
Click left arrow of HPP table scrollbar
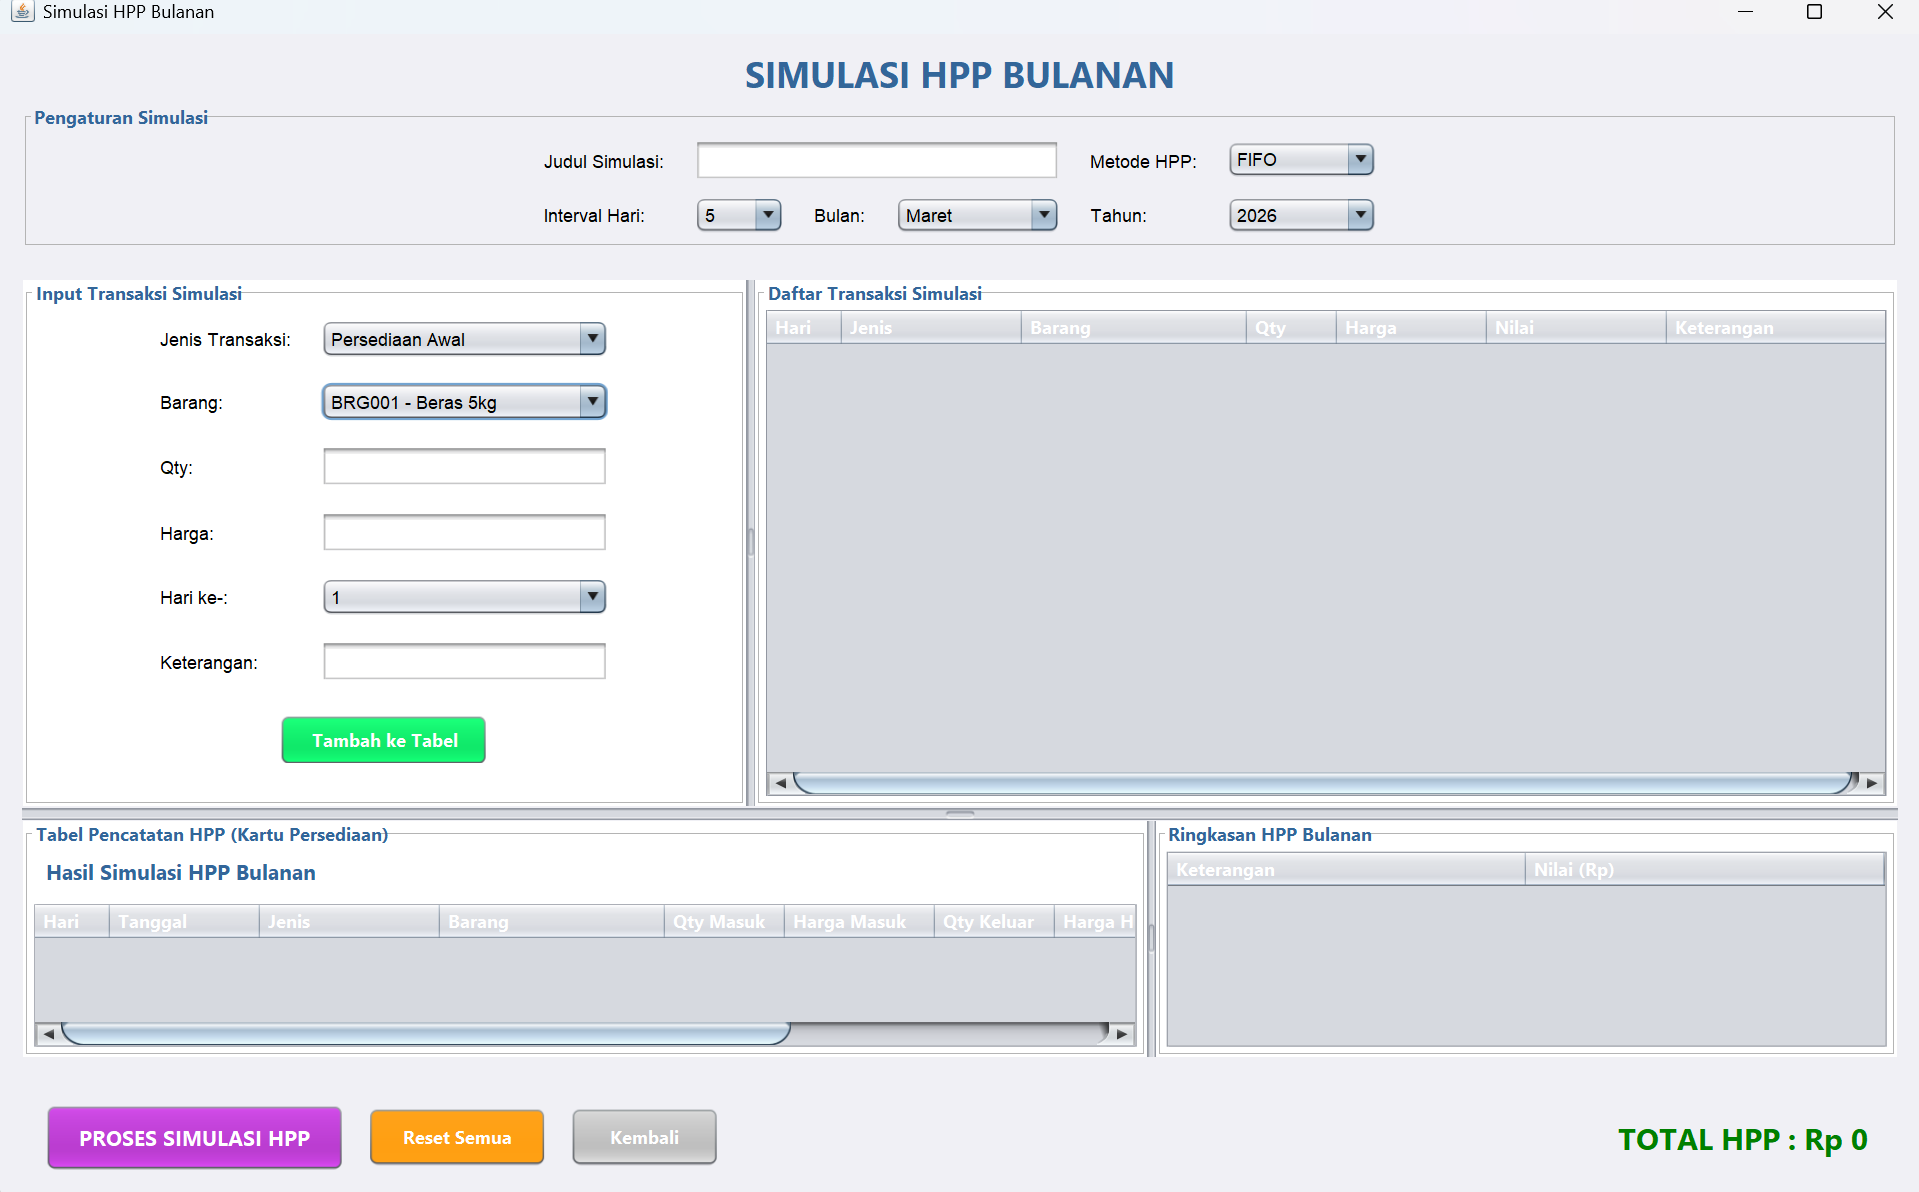(48, 1034)
